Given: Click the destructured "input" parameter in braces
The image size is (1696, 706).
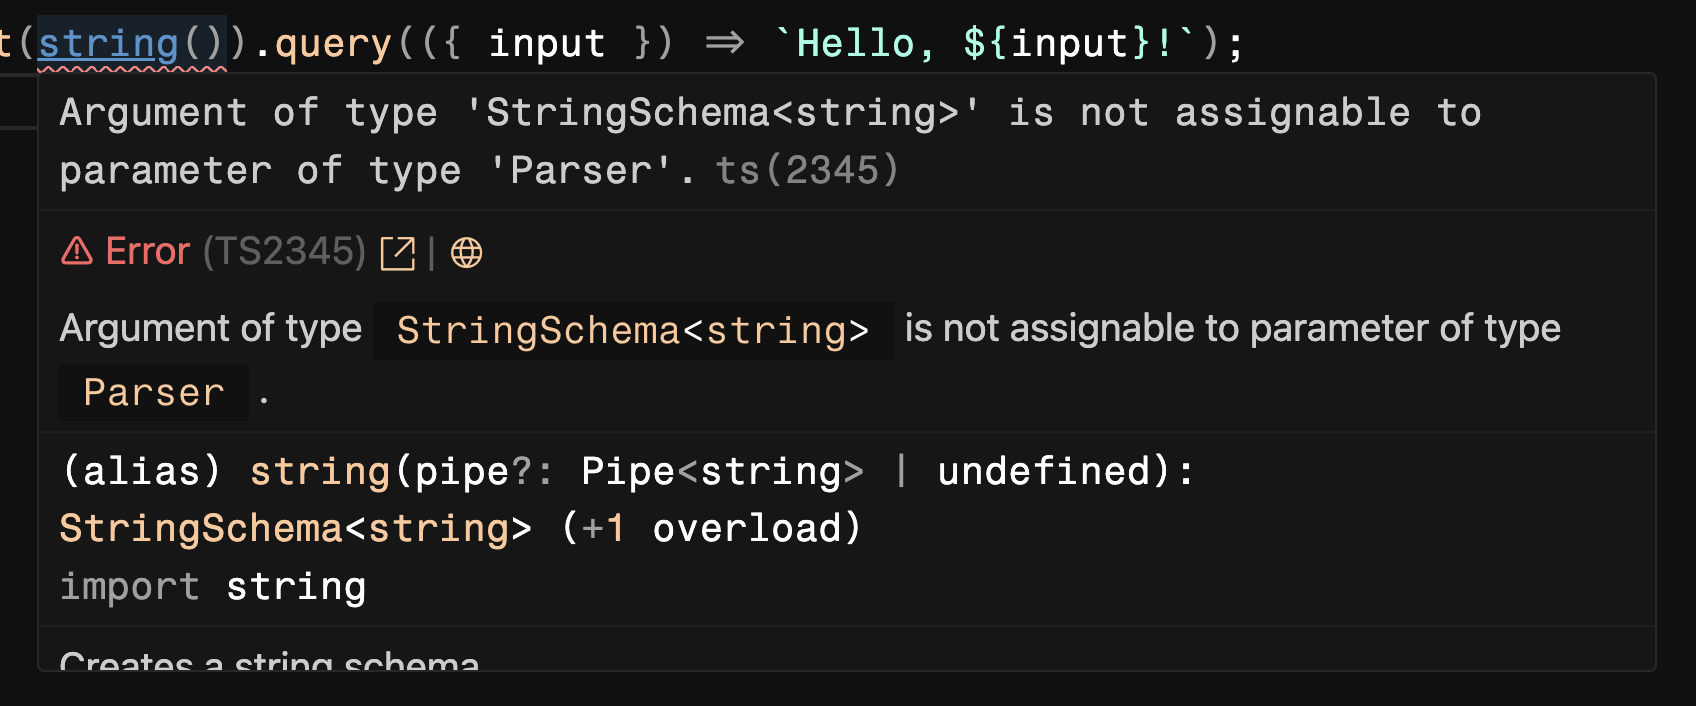Looking at the screenshot, I should pyautogui.click(x=546, y=44).
